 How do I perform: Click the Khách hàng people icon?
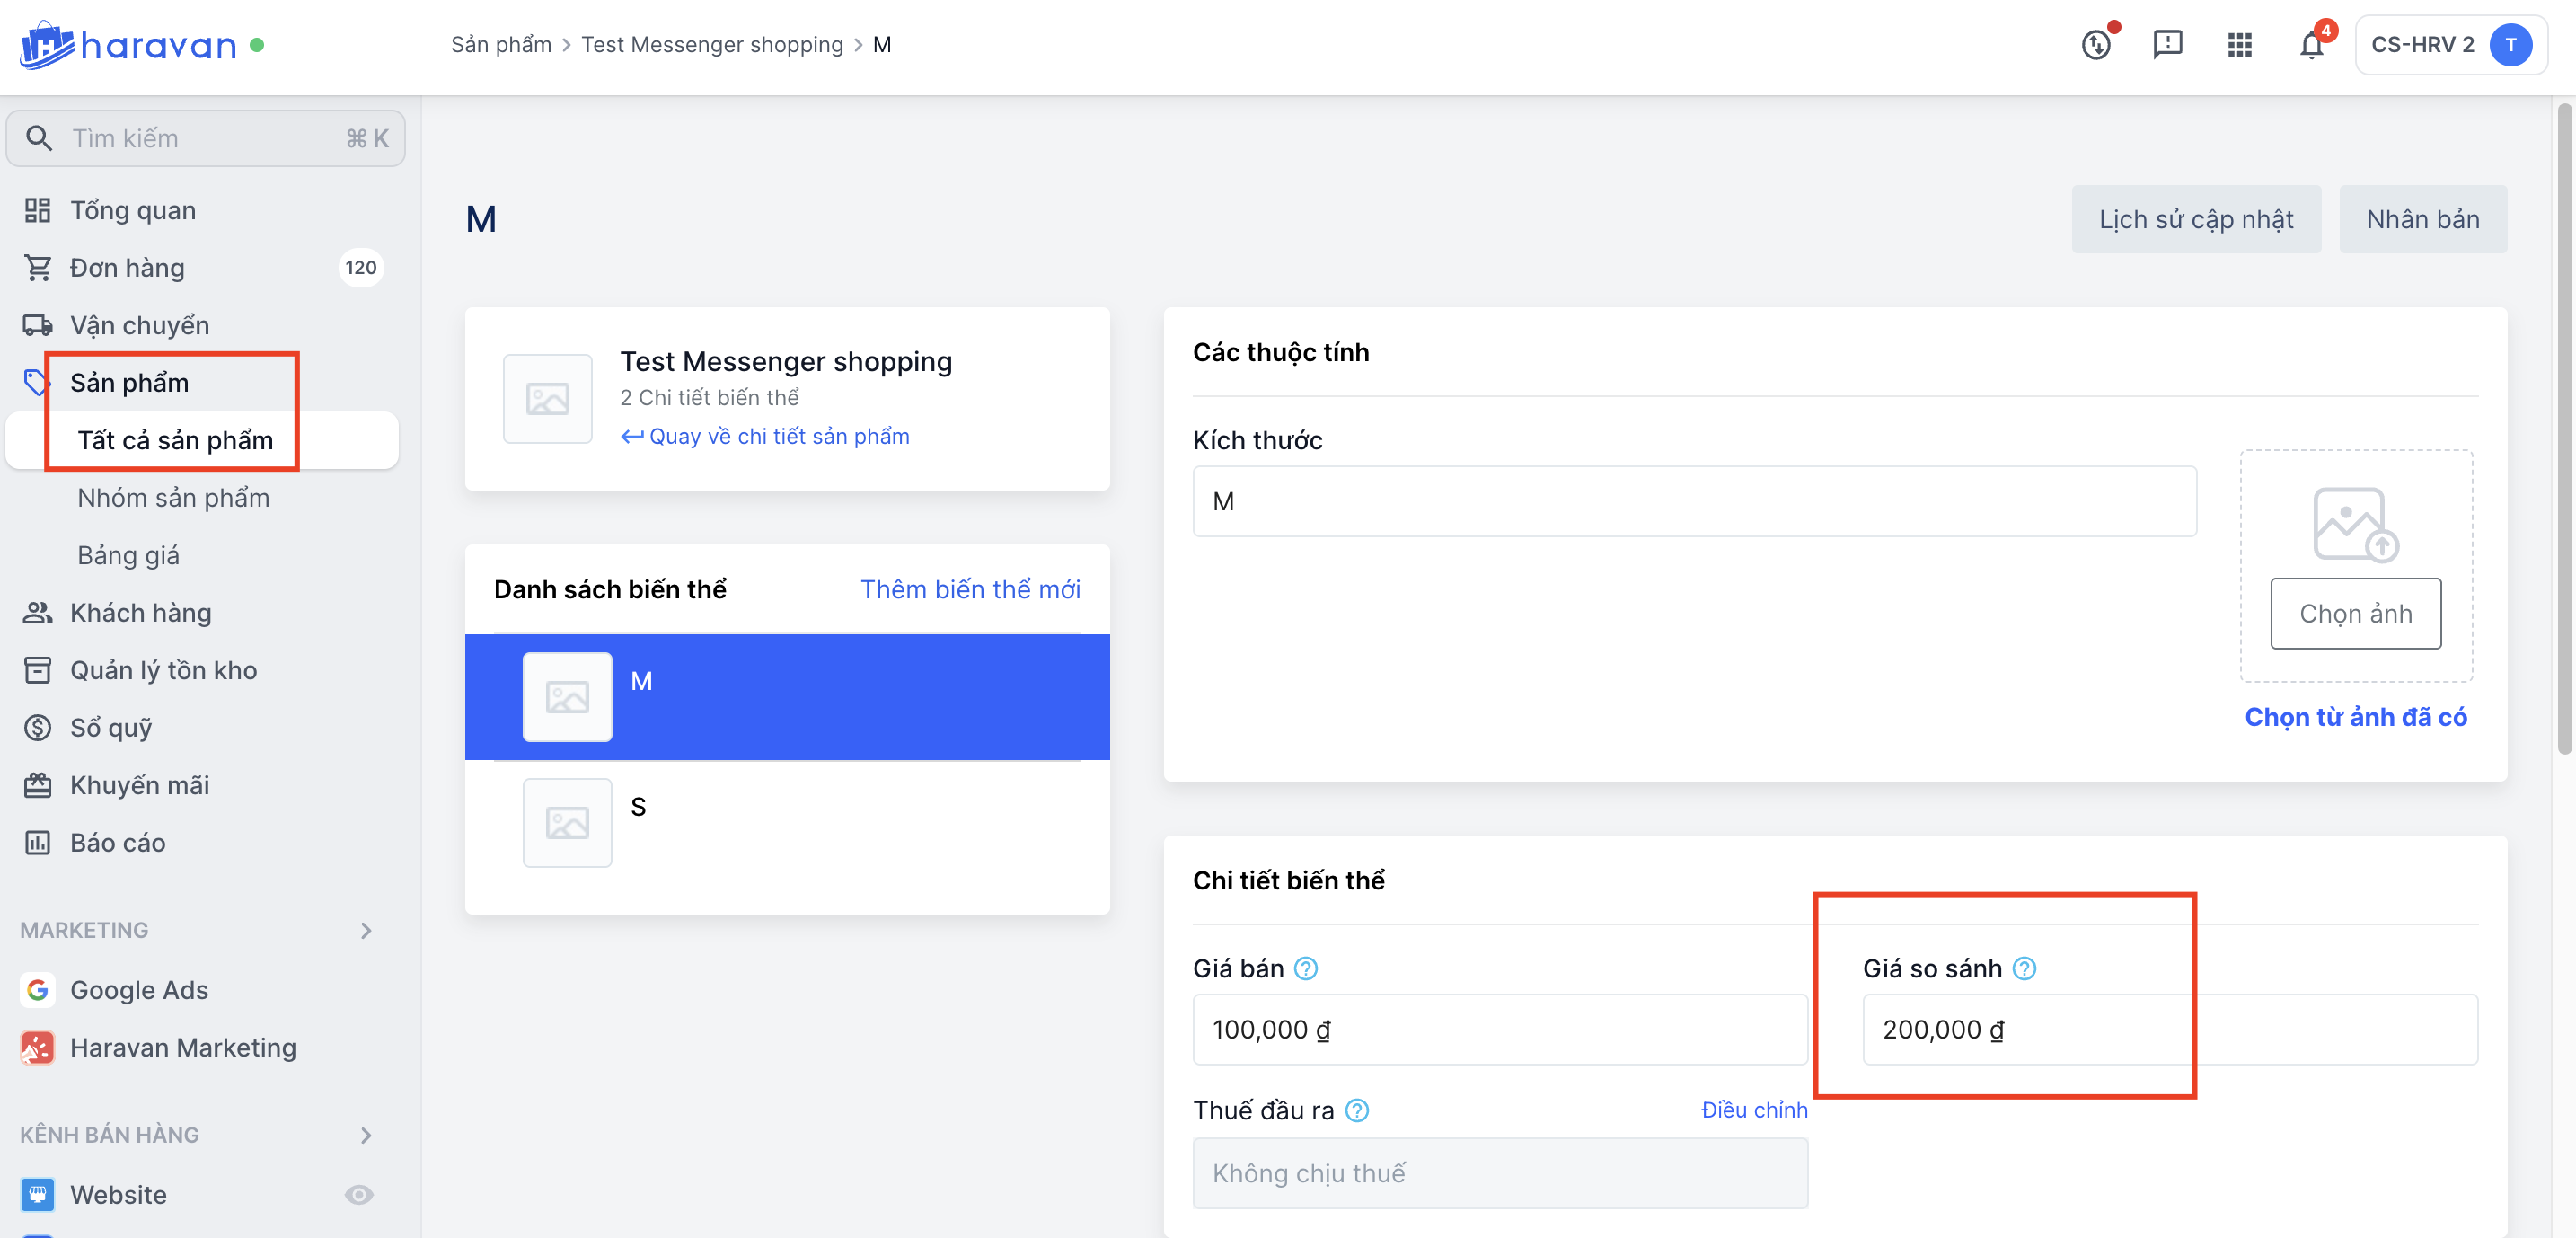click(37, 612)
